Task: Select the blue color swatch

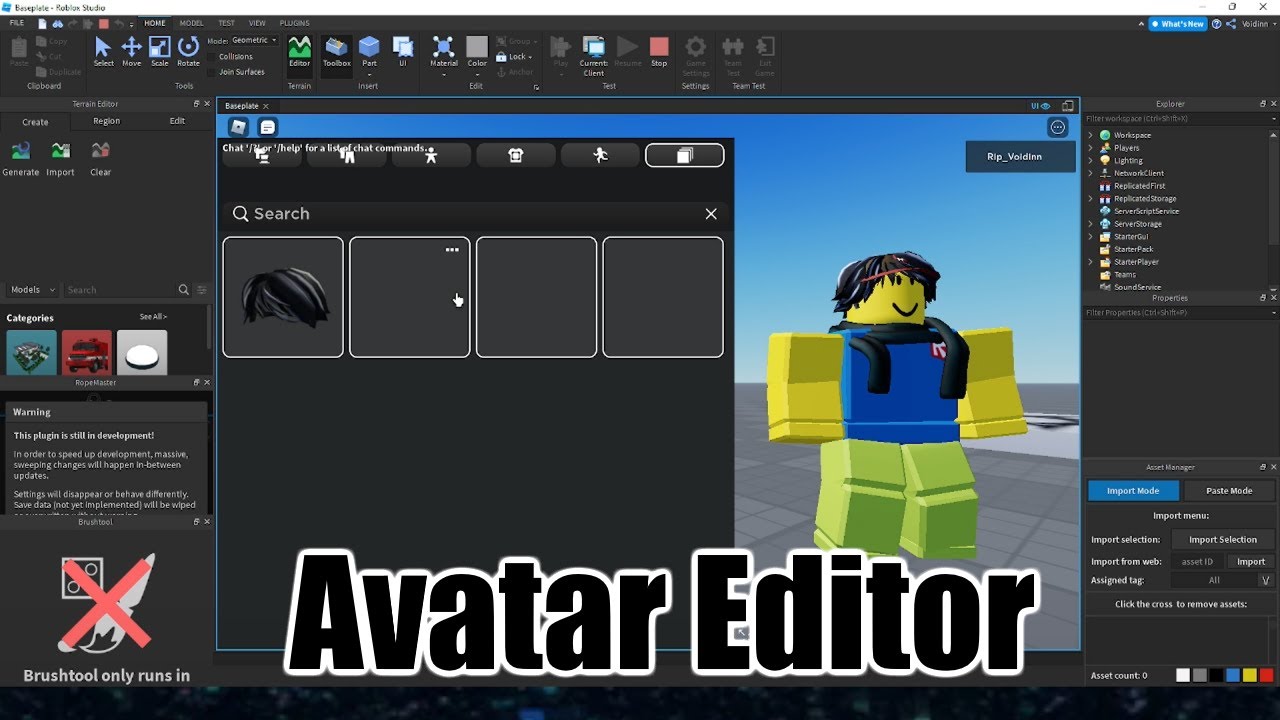Action: 1233,675
